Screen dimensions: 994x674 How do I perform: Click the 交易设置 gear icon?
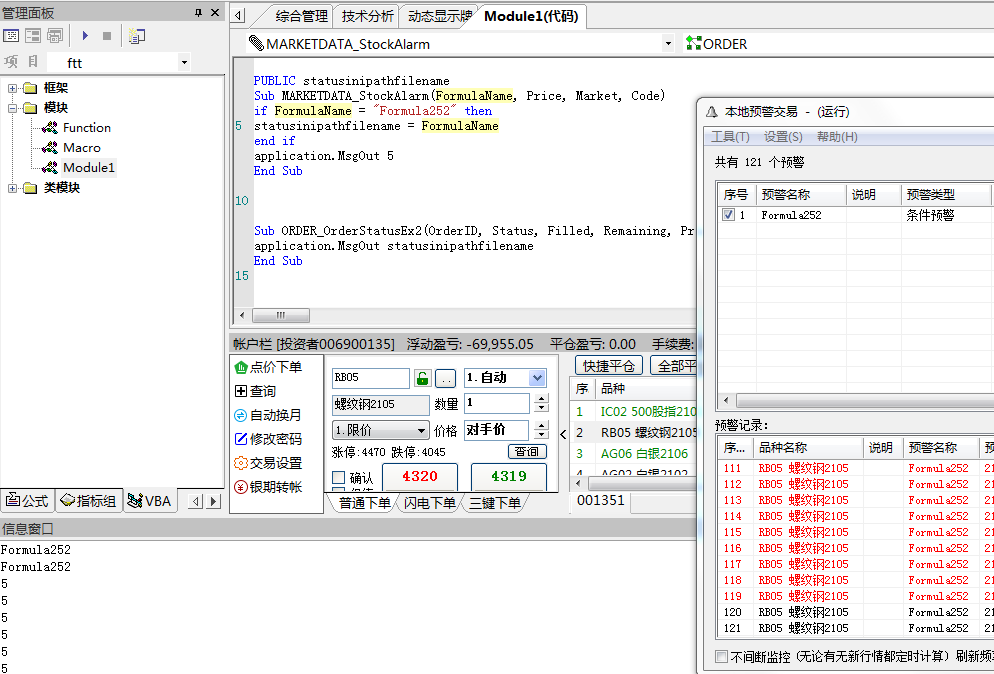pyautogui.click(x=241, y=463)
